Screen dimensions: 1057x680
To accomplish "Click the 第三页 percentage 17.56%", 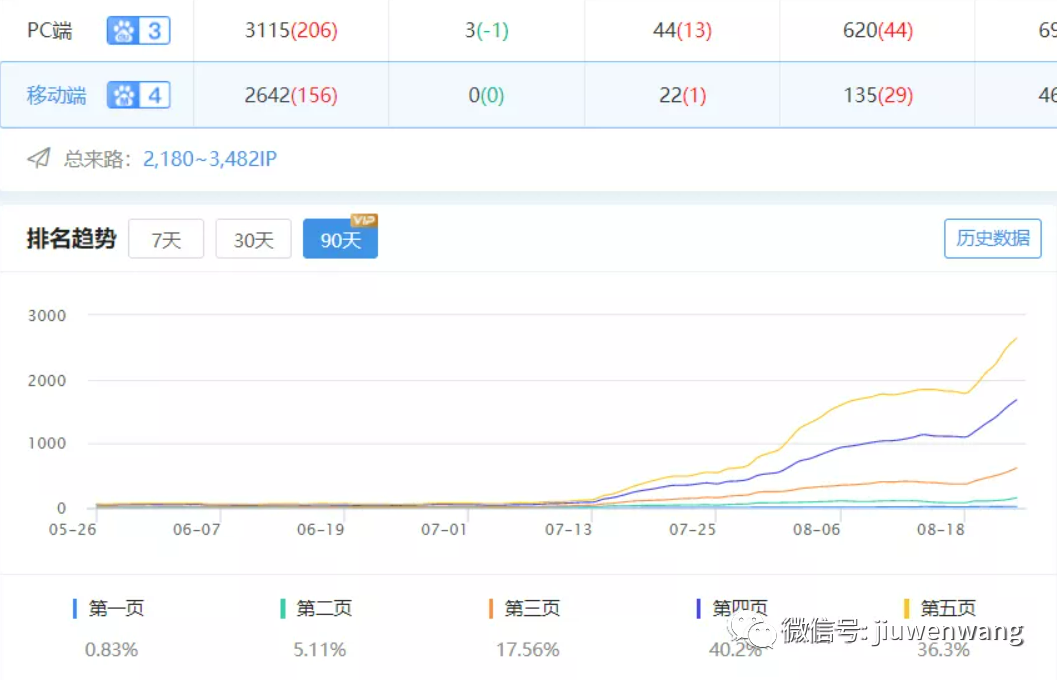I will click(x=528, y=650).
